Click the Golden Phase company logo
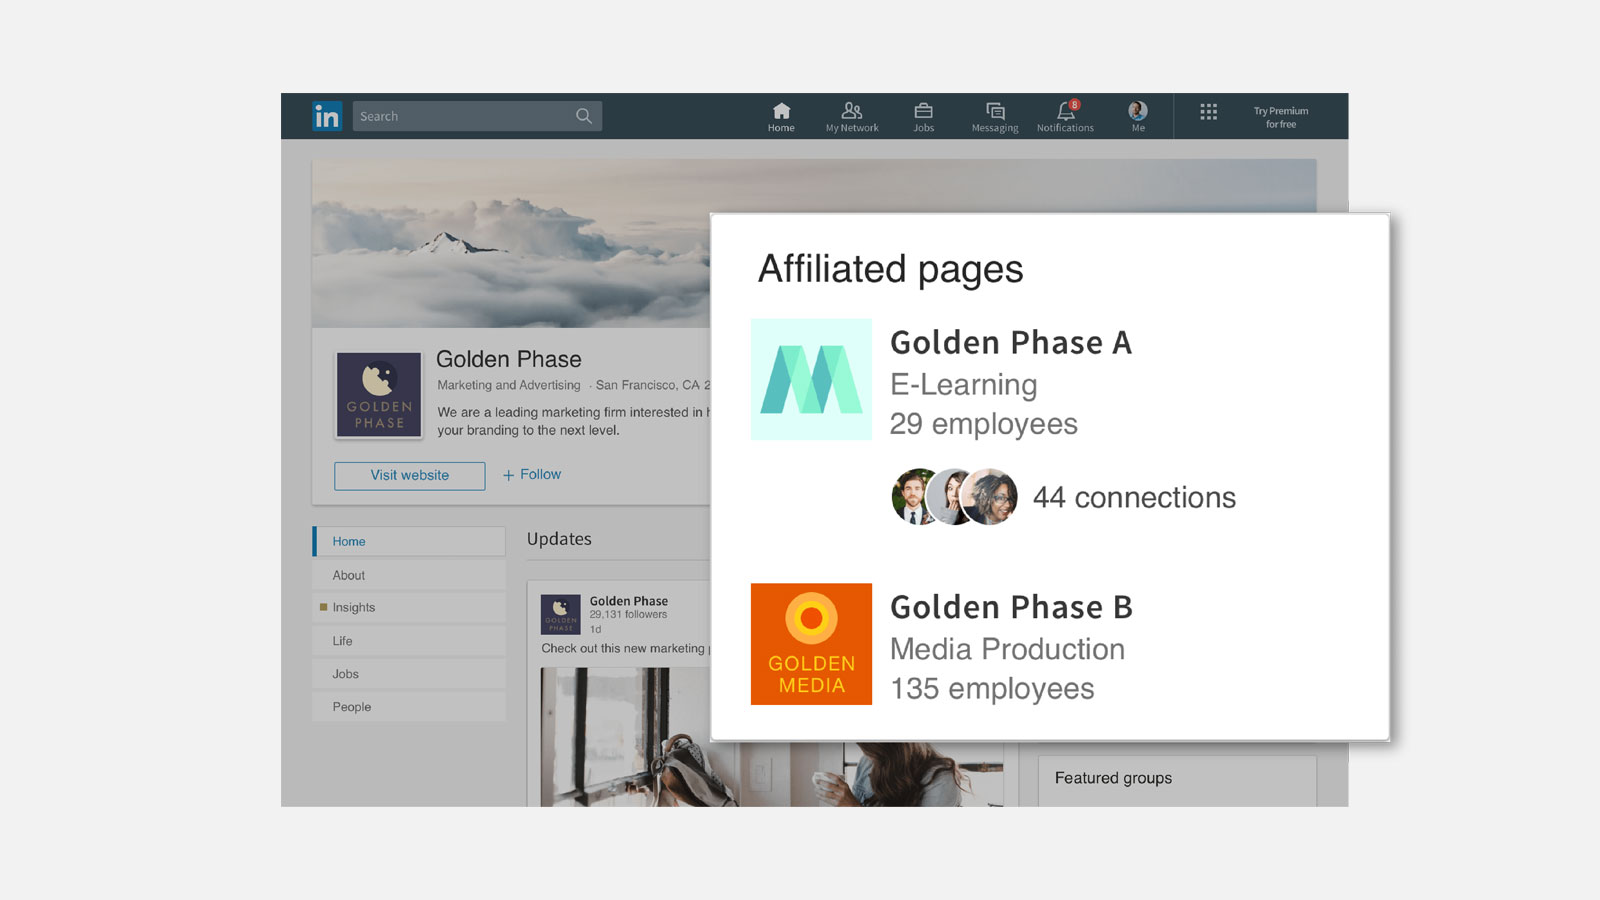This screenshot has height=900, width=1600. [x=379, y=395]
